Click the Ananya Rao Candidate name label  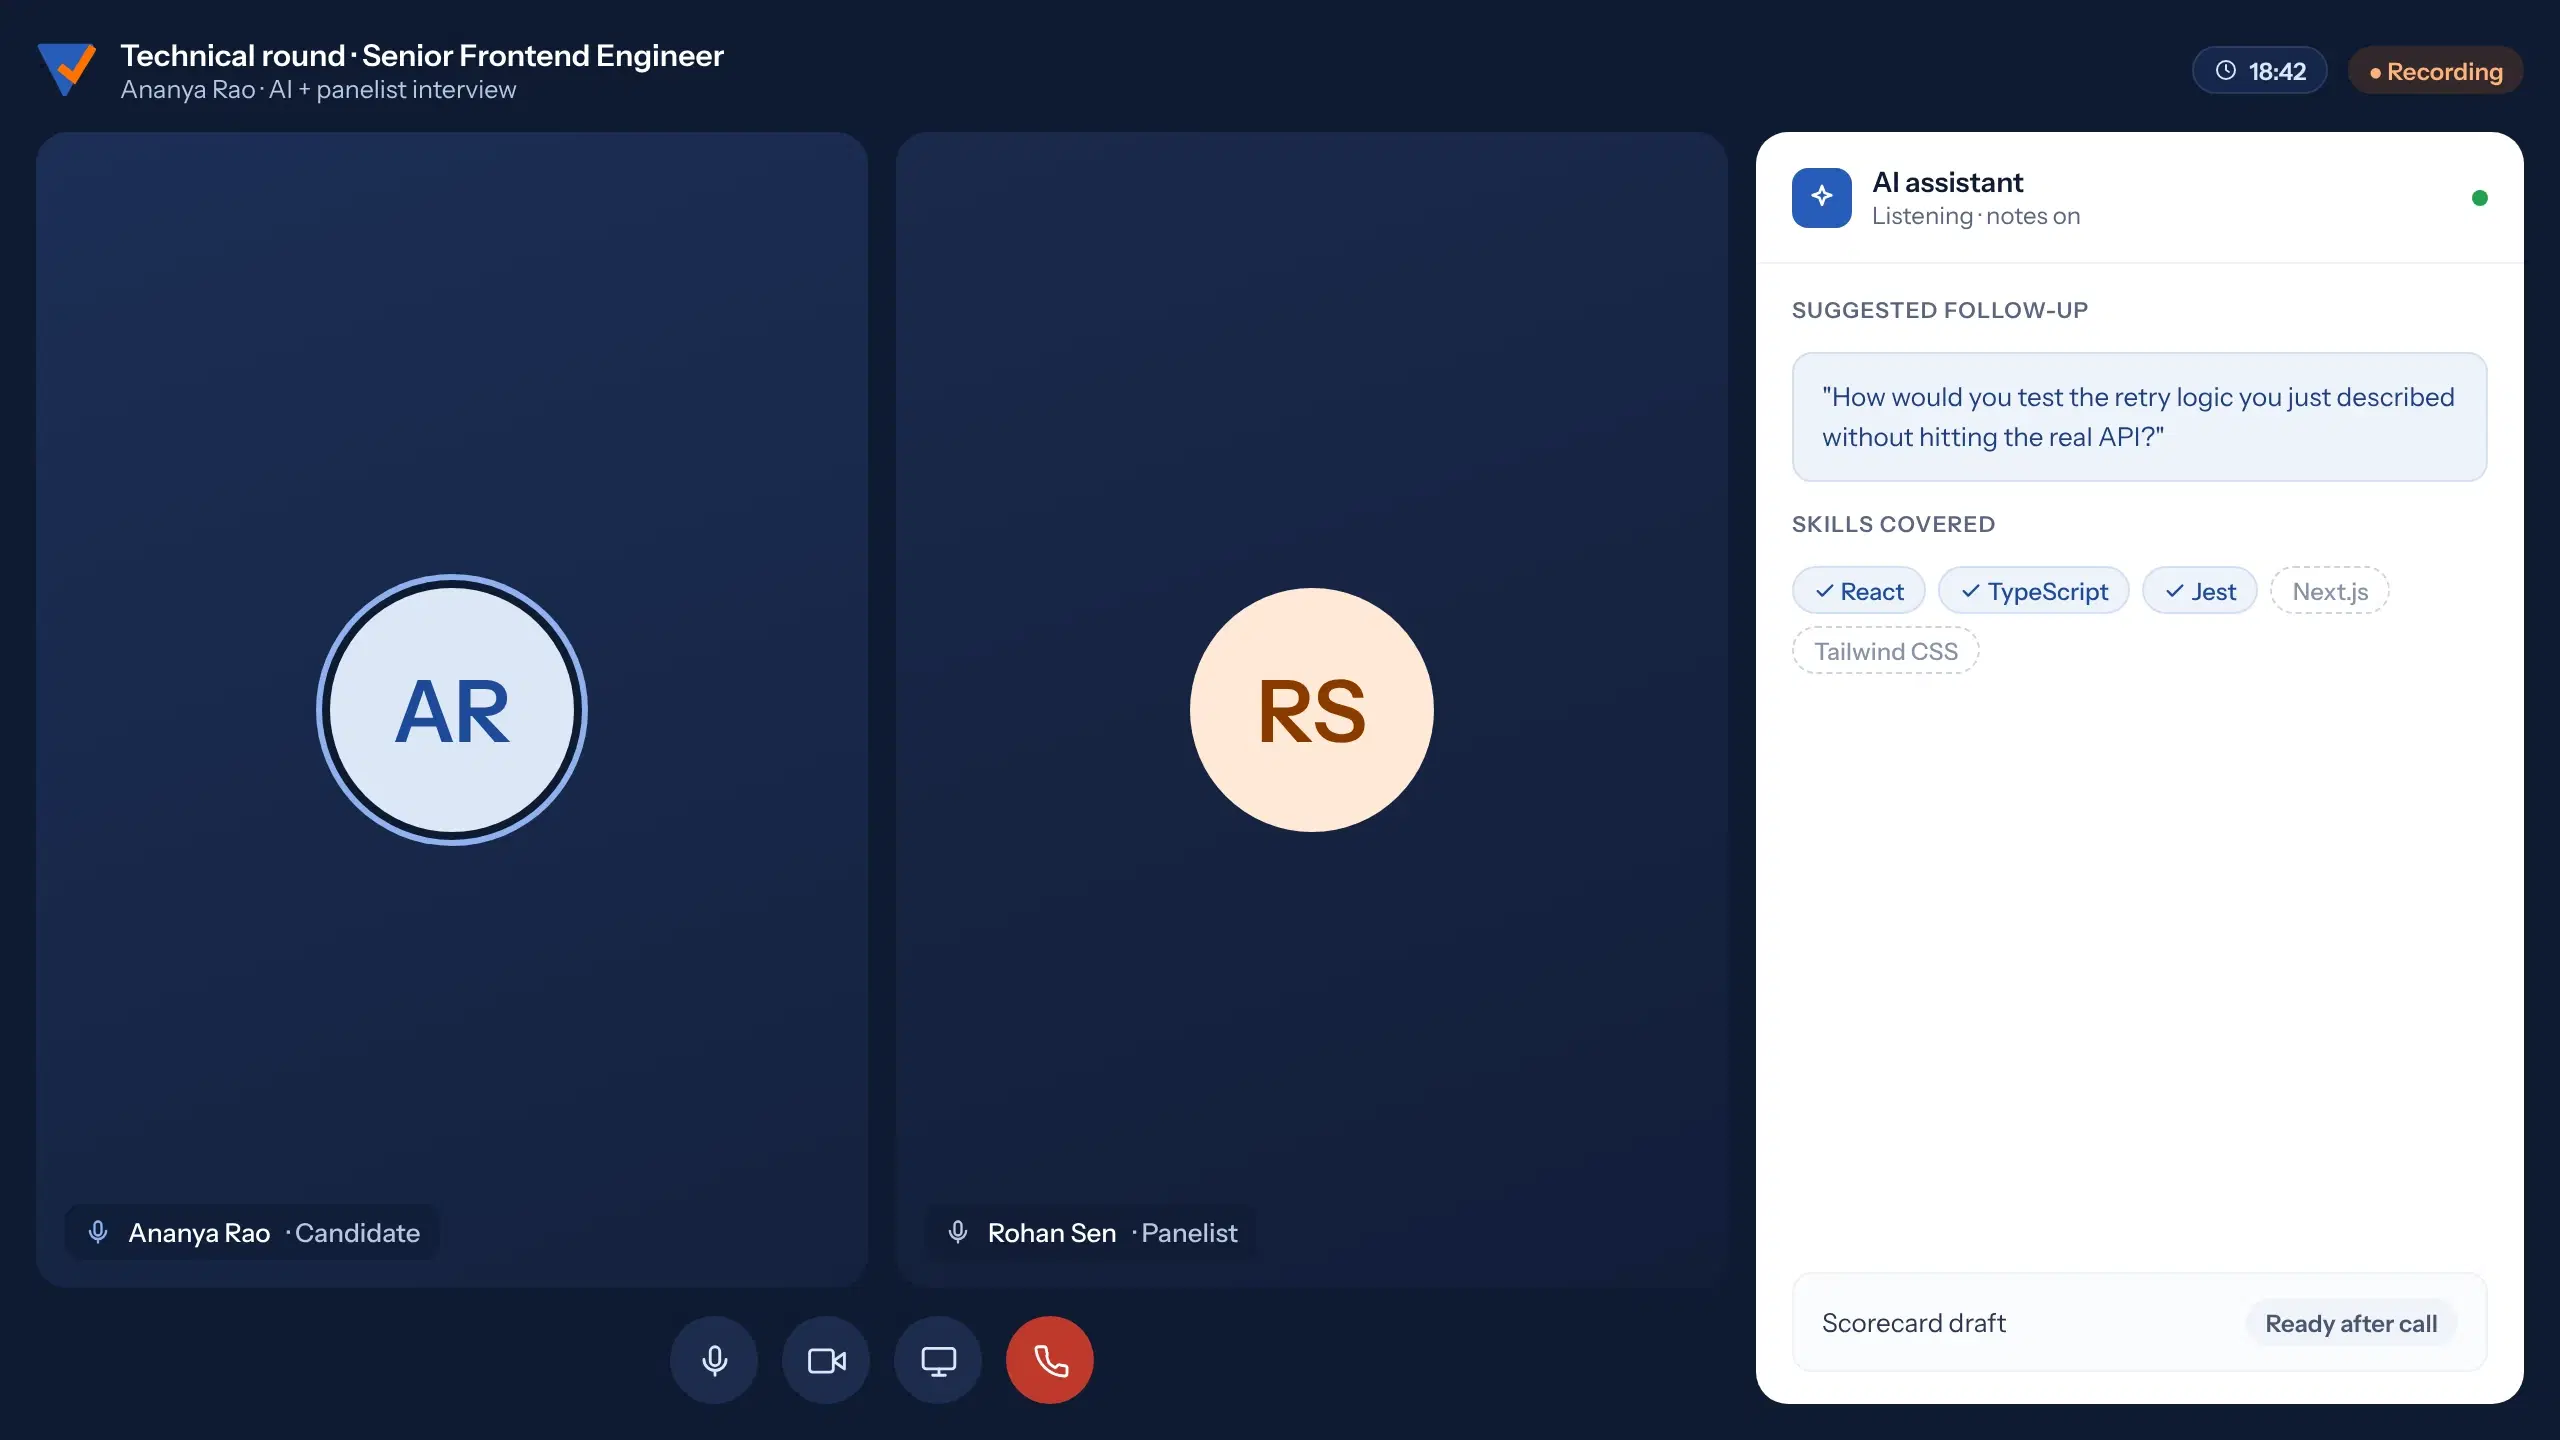(x=252, y=1232)
